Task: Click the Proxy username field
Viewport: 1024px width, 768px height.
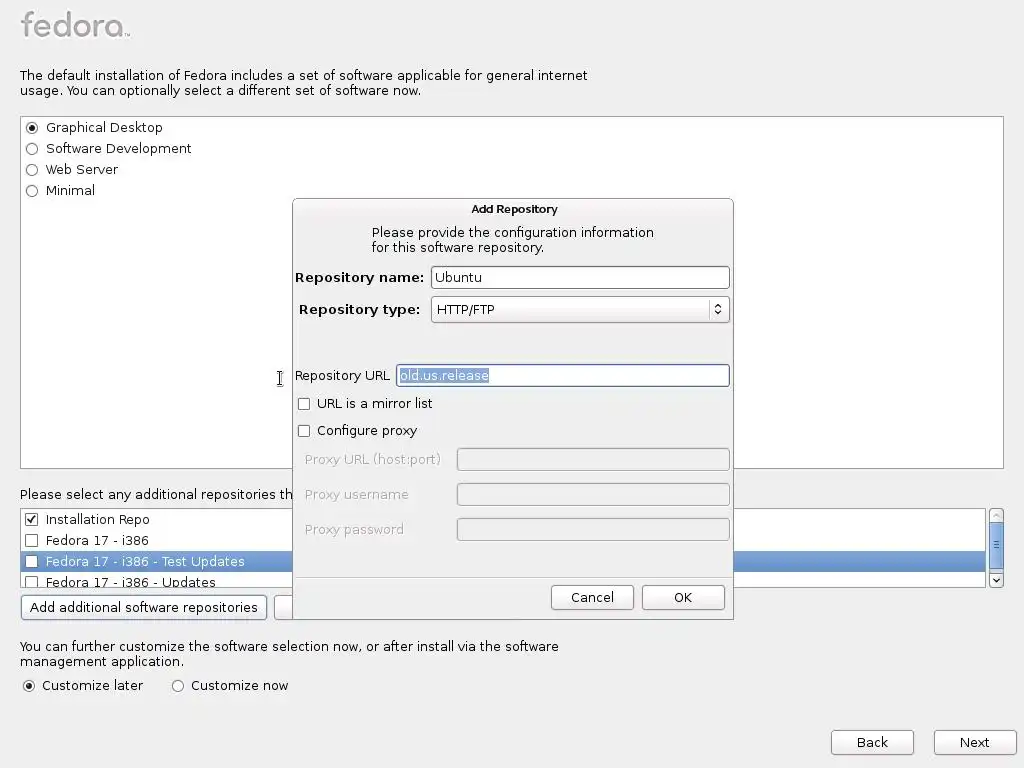Action: click(593, 494)
